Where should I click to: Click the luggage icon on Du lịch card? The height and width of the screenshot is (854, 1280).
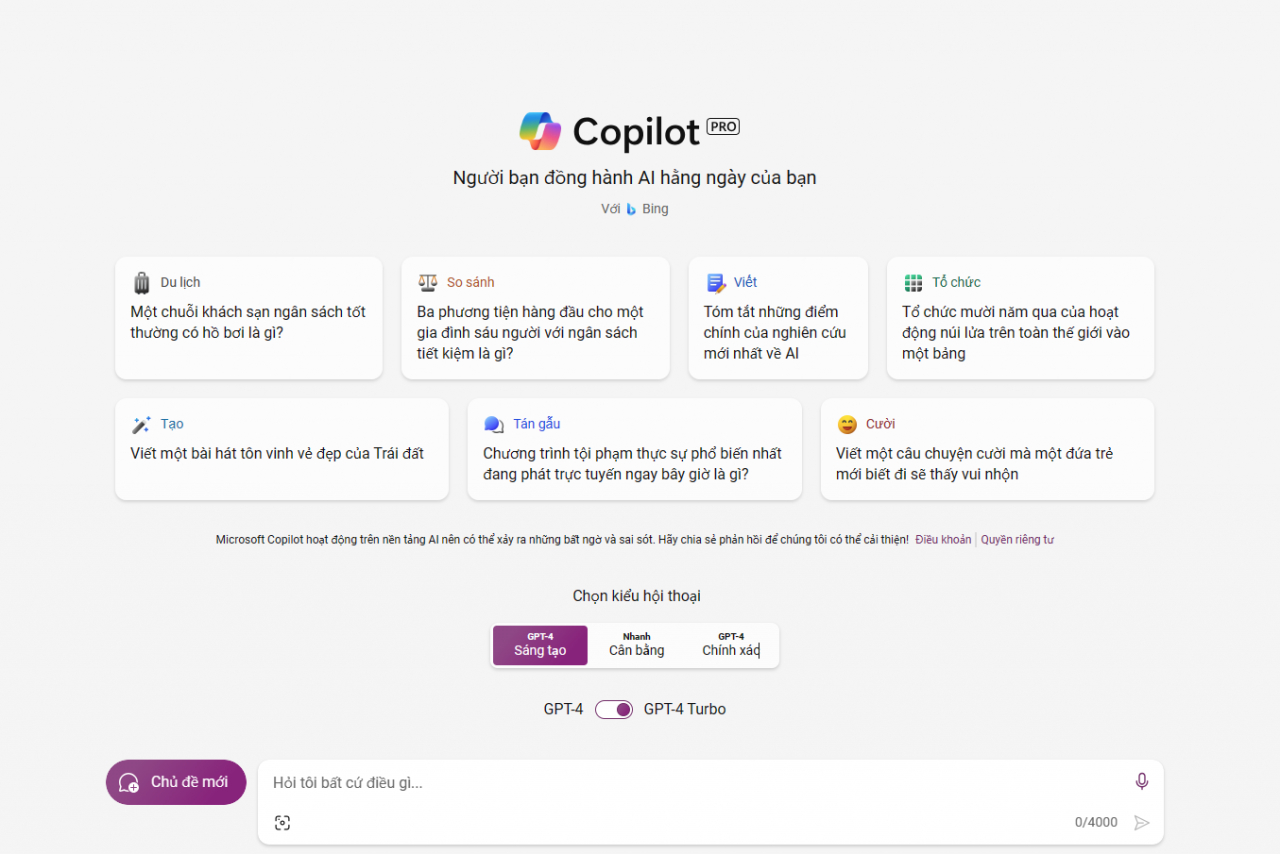(x=141, y=282)
